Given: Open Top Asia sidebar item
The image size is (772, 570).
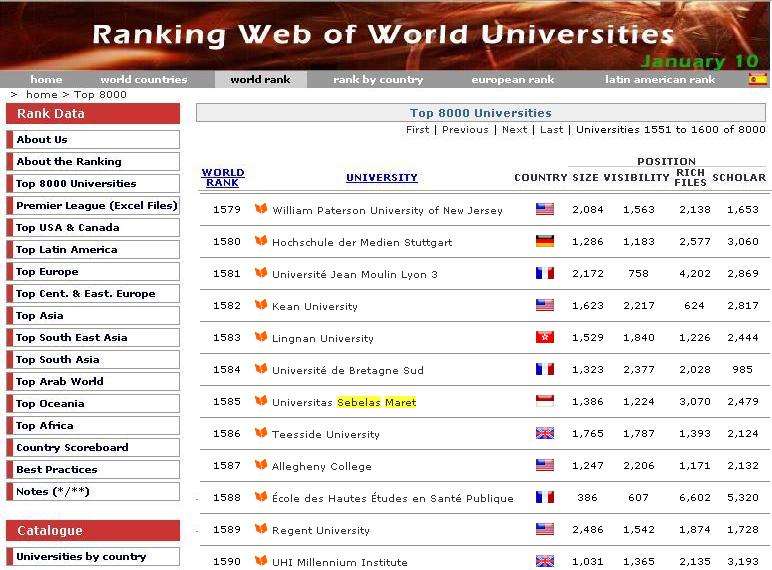Looking at the screenshot, I should pos(94,316).
